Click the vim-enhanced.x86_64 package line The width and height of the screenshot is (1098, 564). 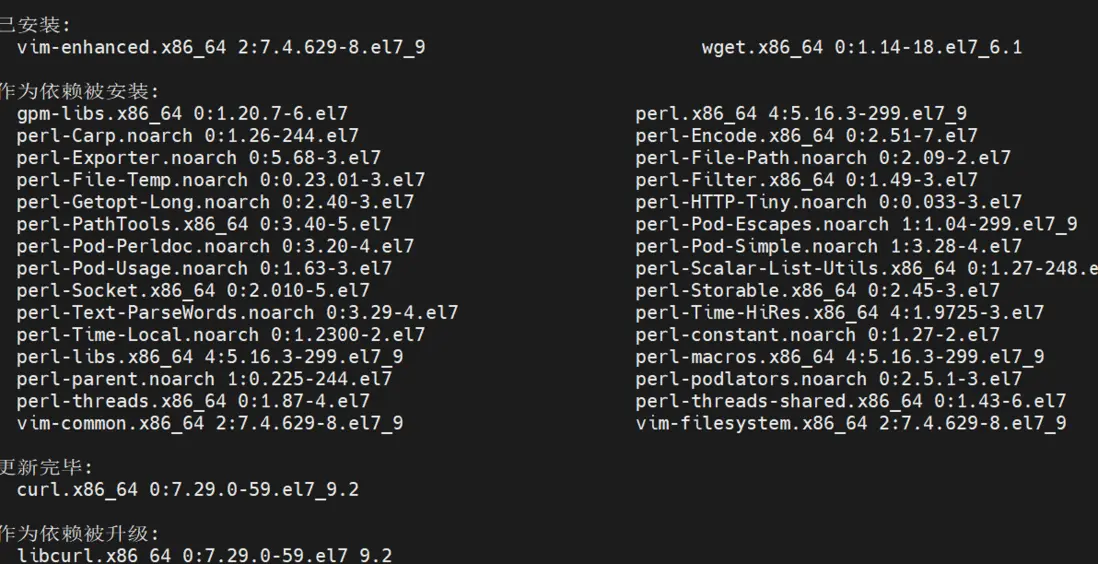221,47
